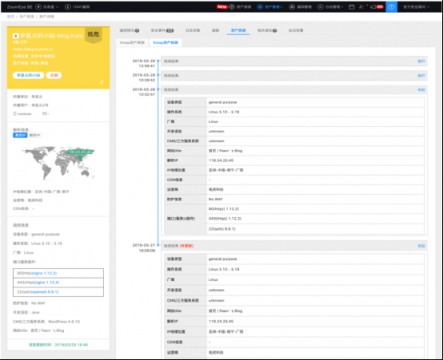Click the 80/http nginx 1.12.2 port row
This screenshot has height=360, width=443.
tap(58, 273)
